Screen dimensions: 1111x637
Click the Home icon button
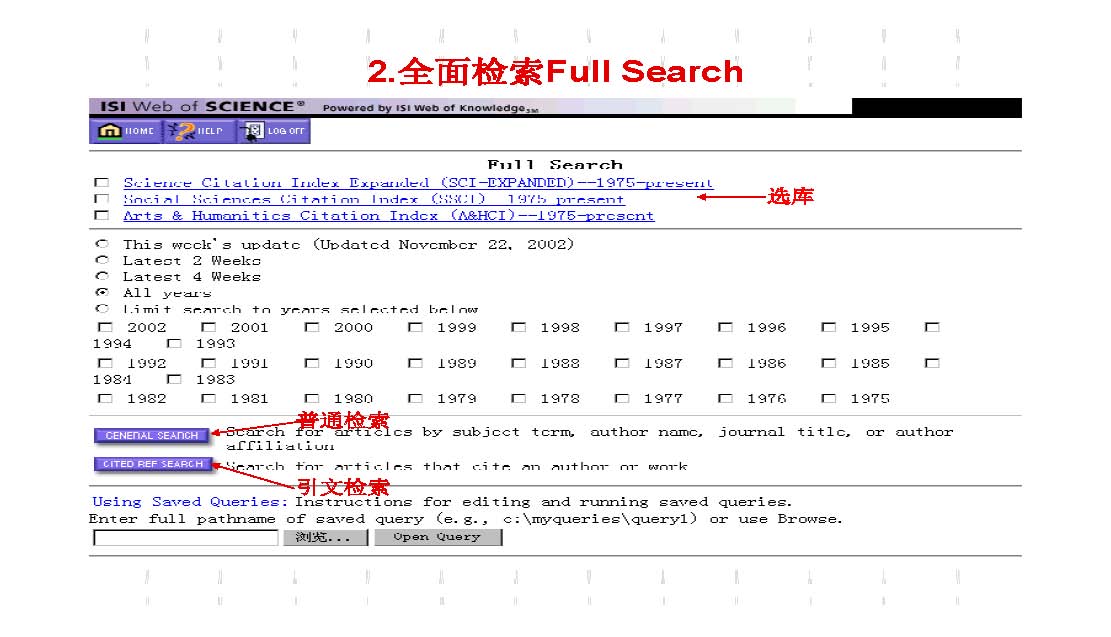tap(126, 131)
